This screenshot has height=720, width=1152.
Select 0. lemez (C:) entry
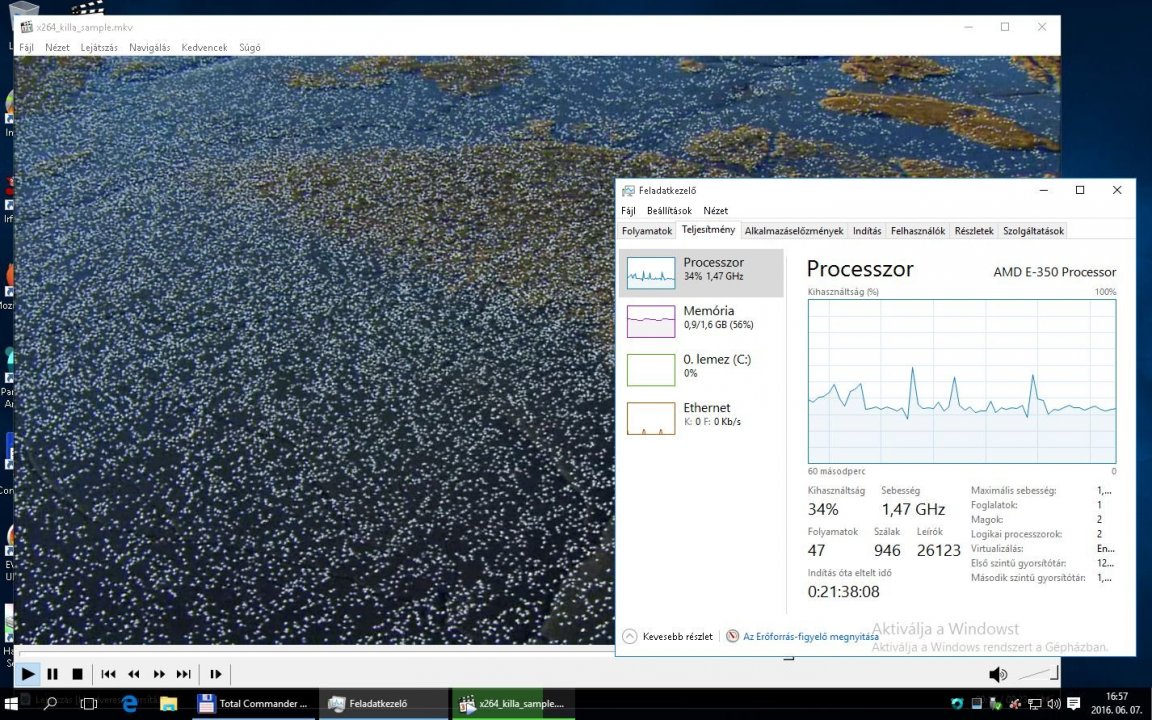click(702, 370)
